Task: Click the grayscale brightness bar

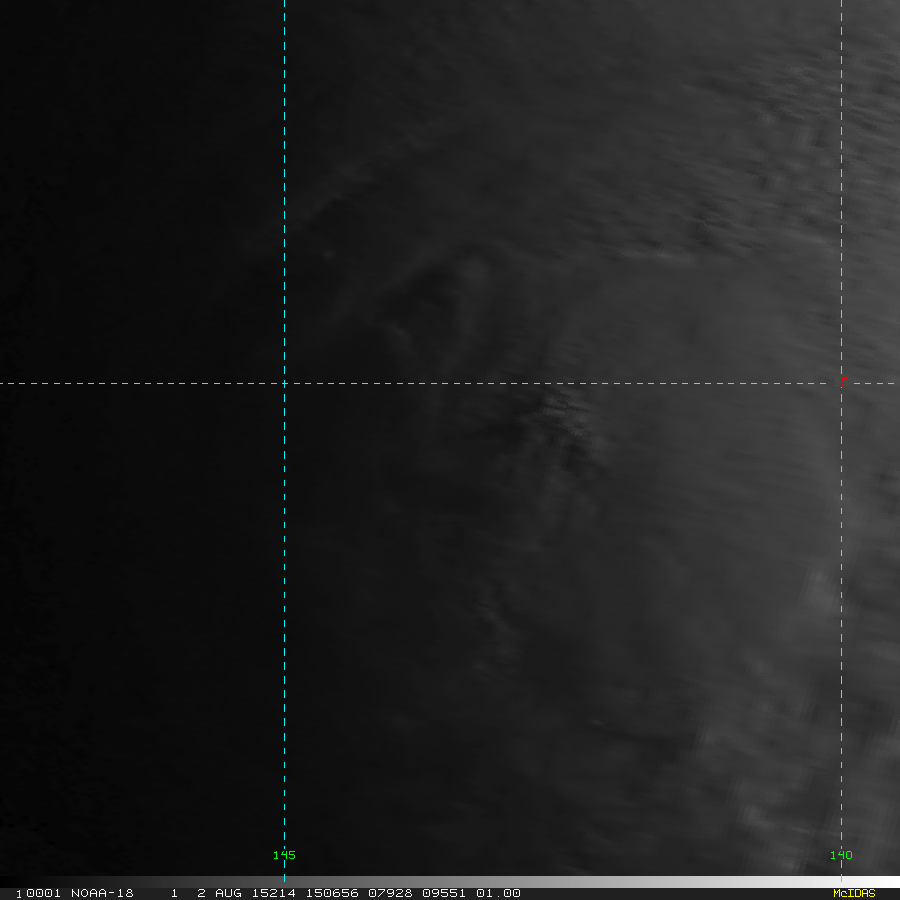Action: tap(450, 882)
